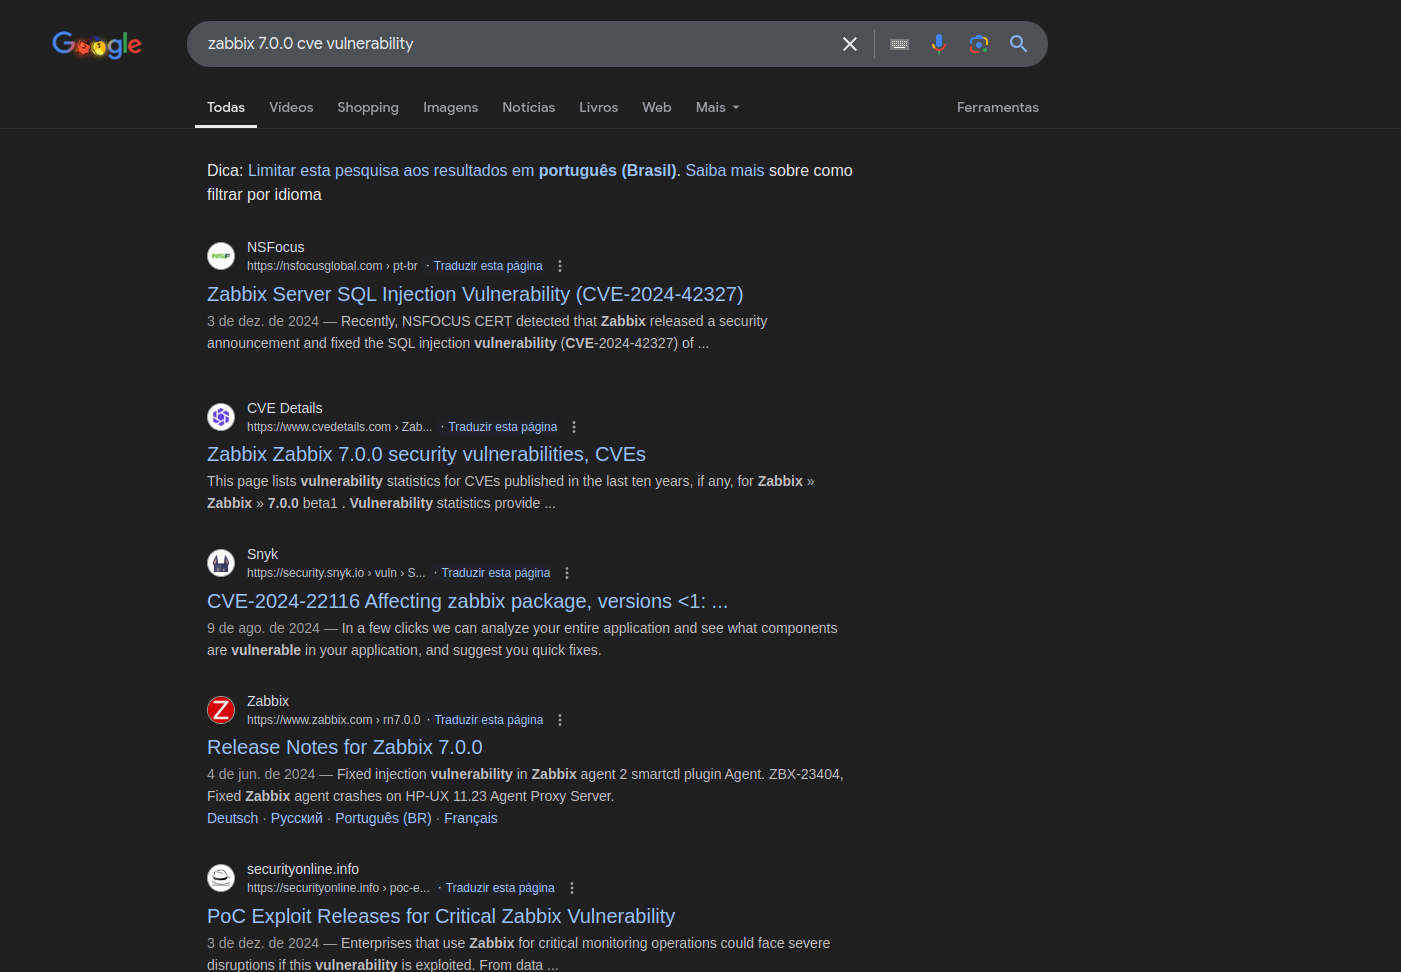The width and height of the screenshot is (1401, 972).
Task: Click the CVE Details site name
Action: tap(285, 408)
